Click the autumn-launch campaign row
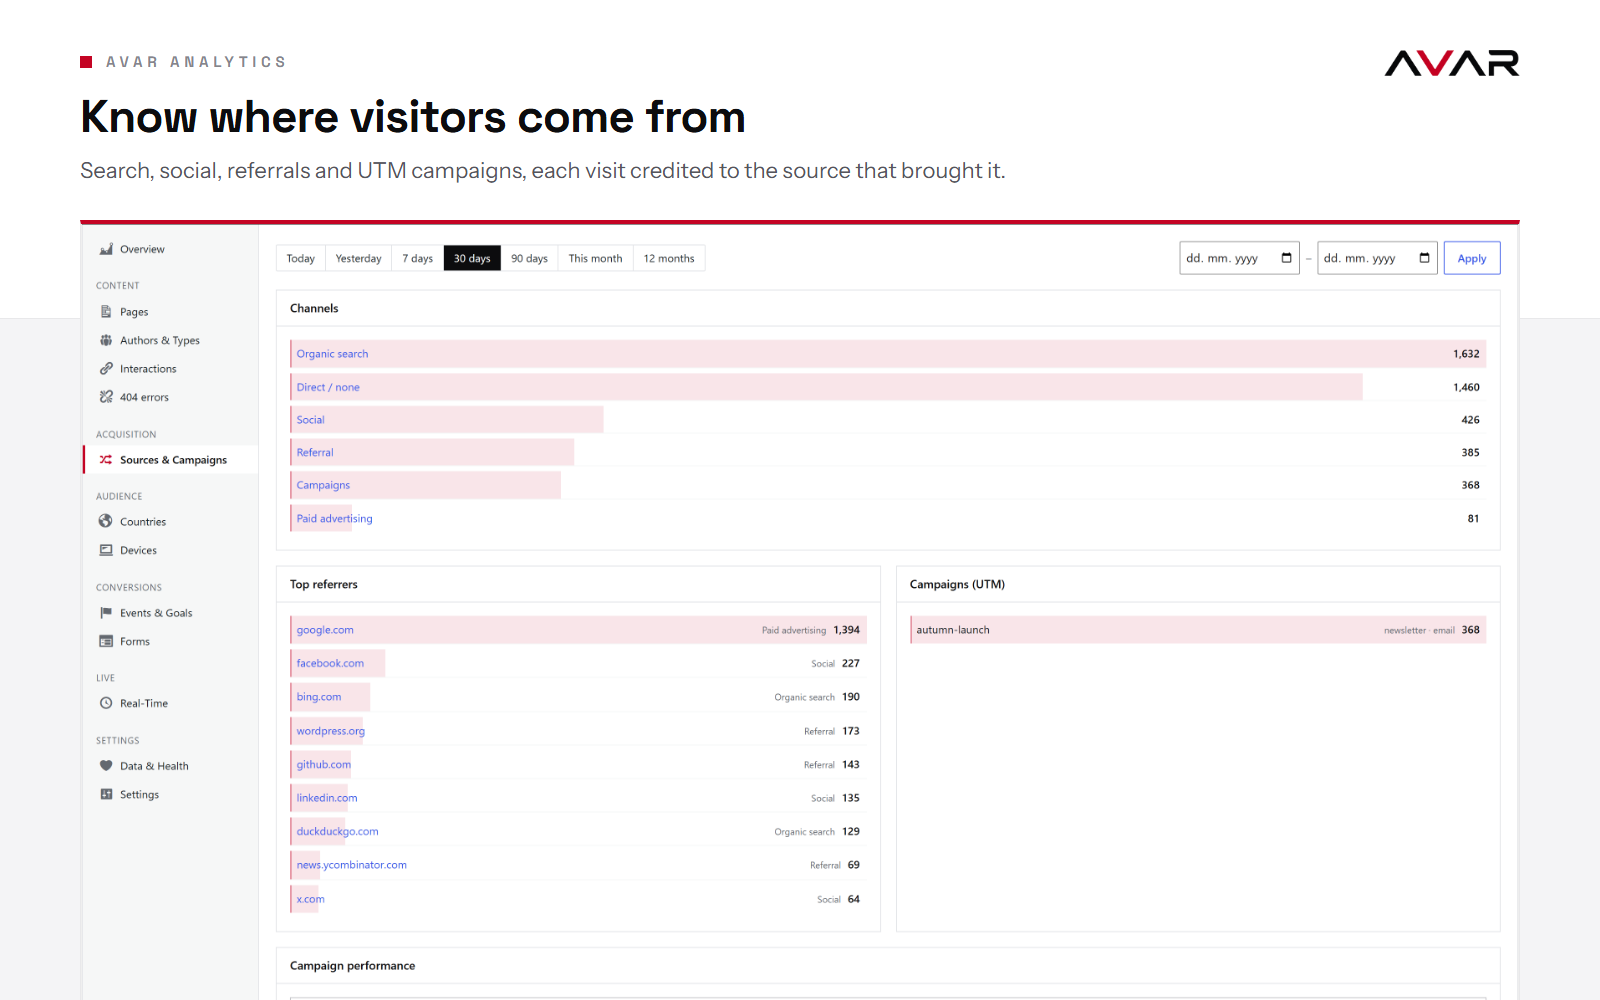The image size is (1600, 1000). pyautogui.click(x=1198, y=630)
